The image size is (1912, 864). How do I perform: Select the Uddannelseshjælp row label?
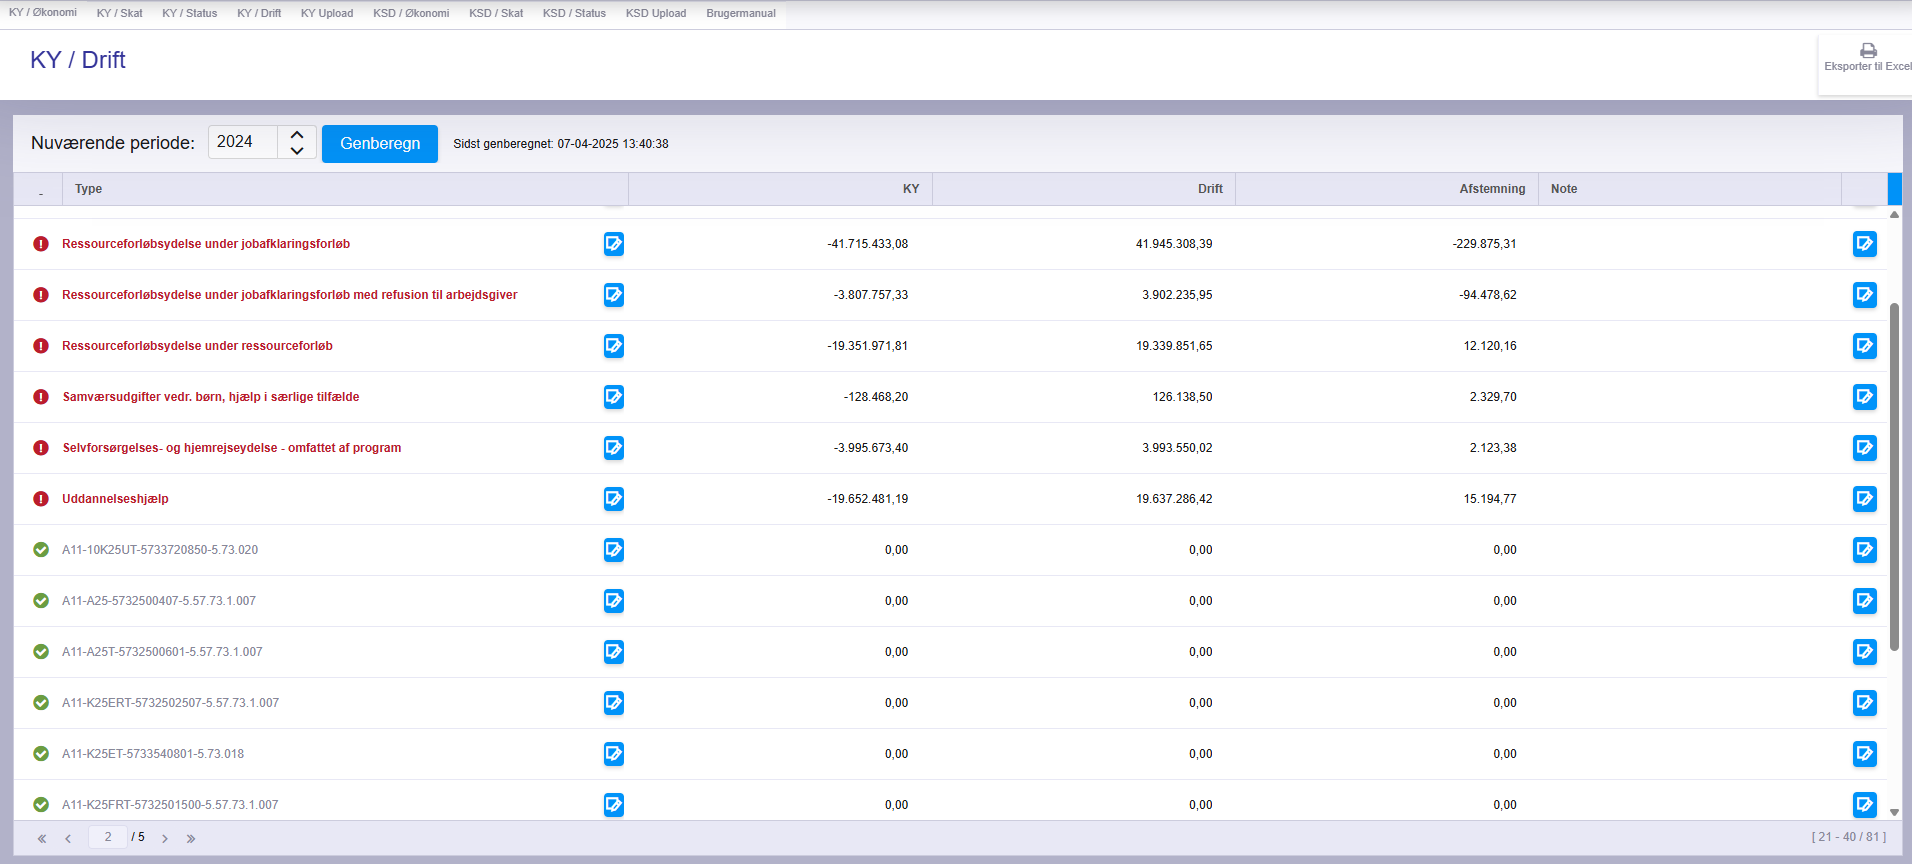coord(115,499)
